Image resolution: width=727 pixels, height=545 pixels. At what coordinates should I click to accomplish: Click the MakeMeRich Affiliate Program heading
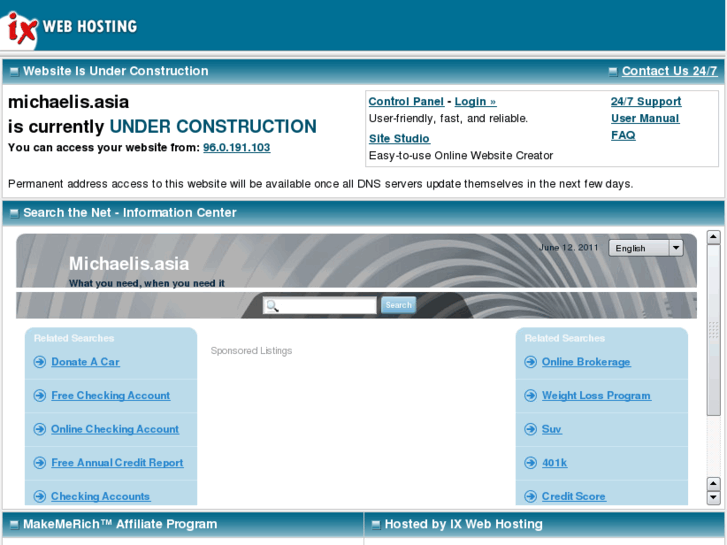[120, 524]
